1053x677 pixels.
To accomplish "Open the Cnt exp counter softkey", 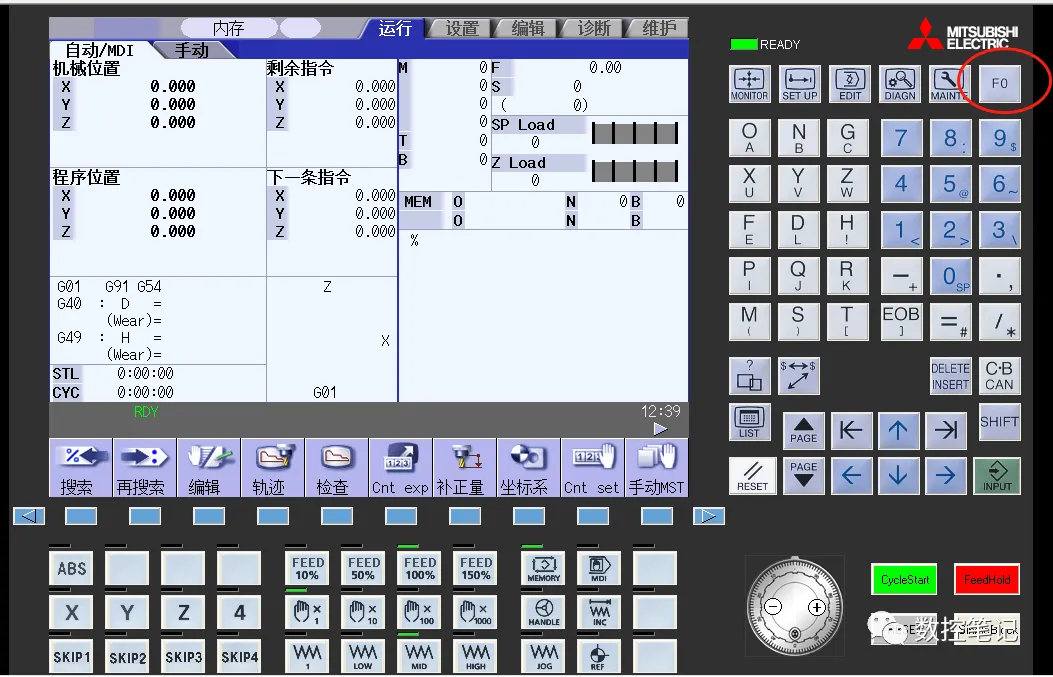I will pyautogui.click(x=400, y=468).
